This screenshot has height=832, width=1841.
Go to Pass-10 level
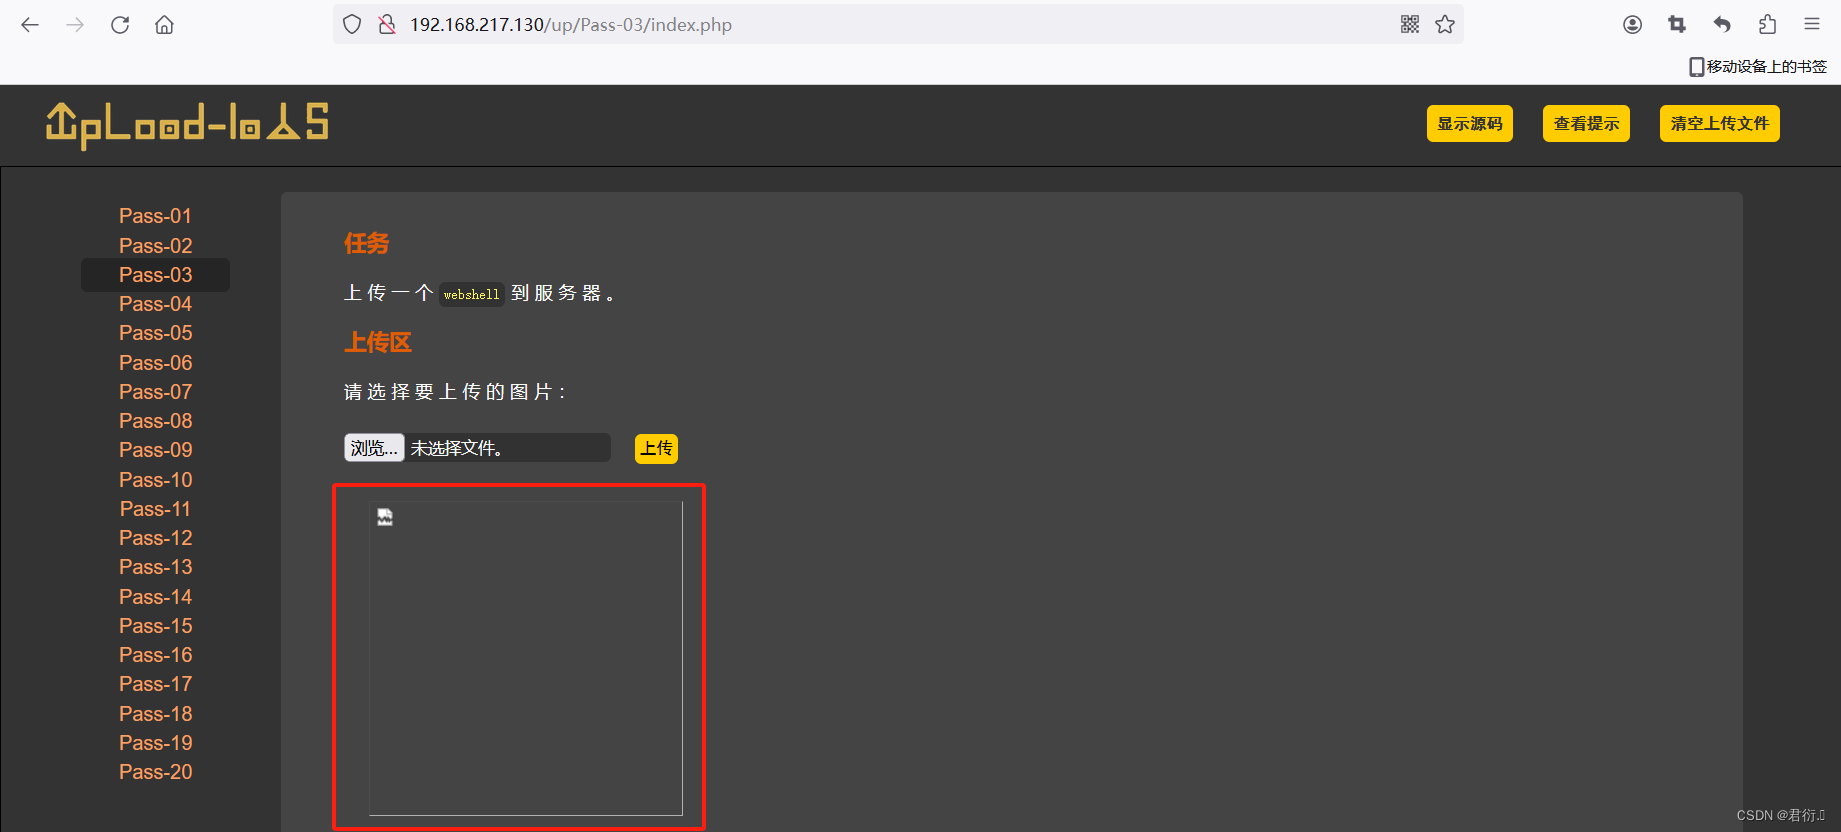click(x=155, y=480)
